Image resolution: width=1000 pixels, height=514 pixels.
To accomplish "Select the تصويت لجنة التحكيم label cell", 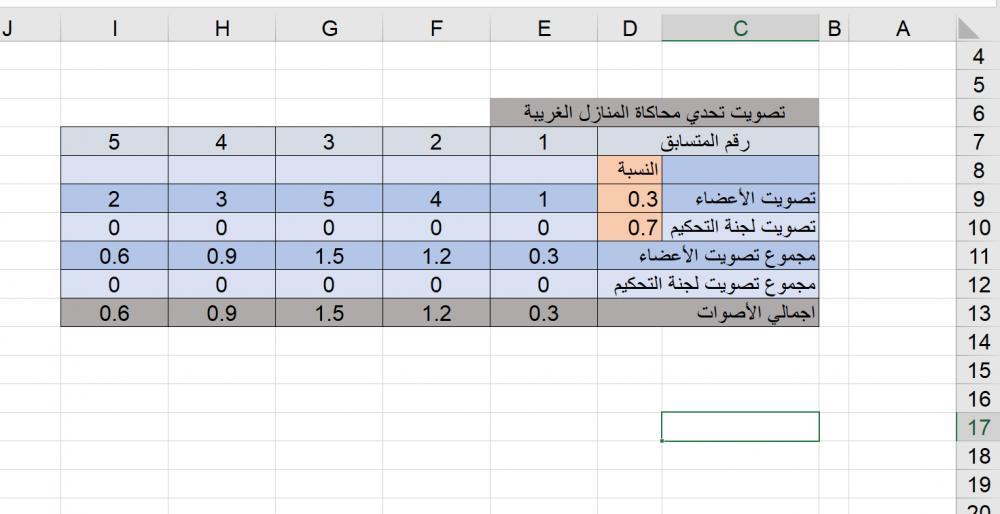I will pos(740,227).
